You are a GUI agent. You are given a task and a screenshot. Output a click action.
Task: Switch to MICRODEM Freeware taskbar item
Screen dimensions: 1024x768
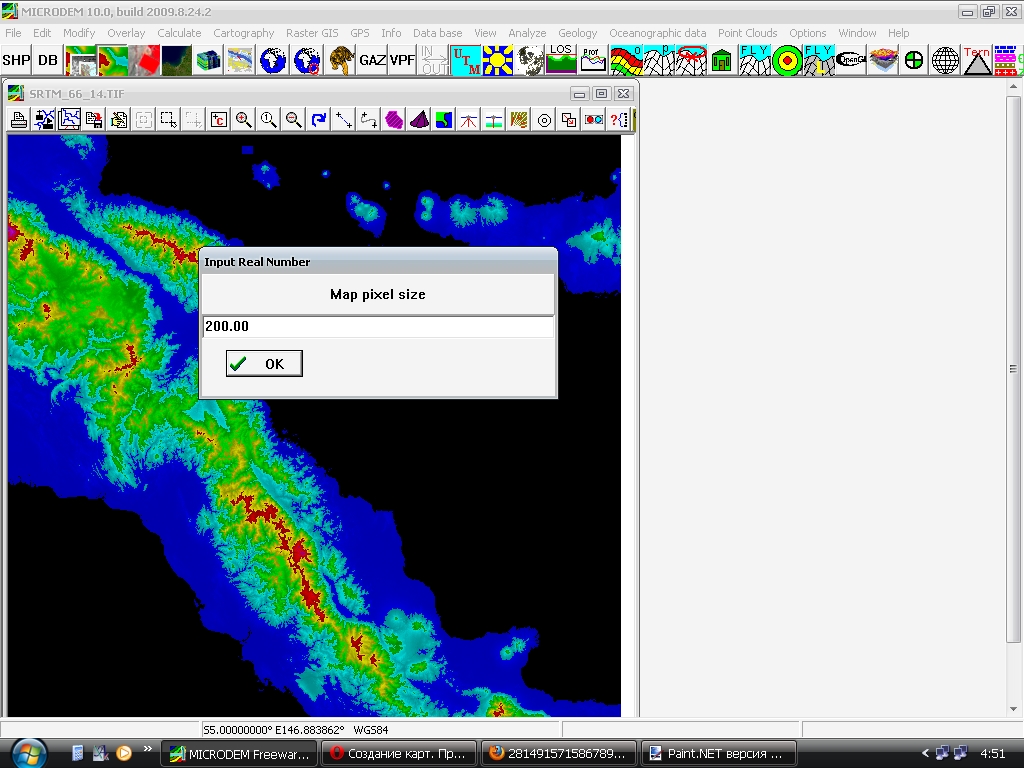point(239,754)
